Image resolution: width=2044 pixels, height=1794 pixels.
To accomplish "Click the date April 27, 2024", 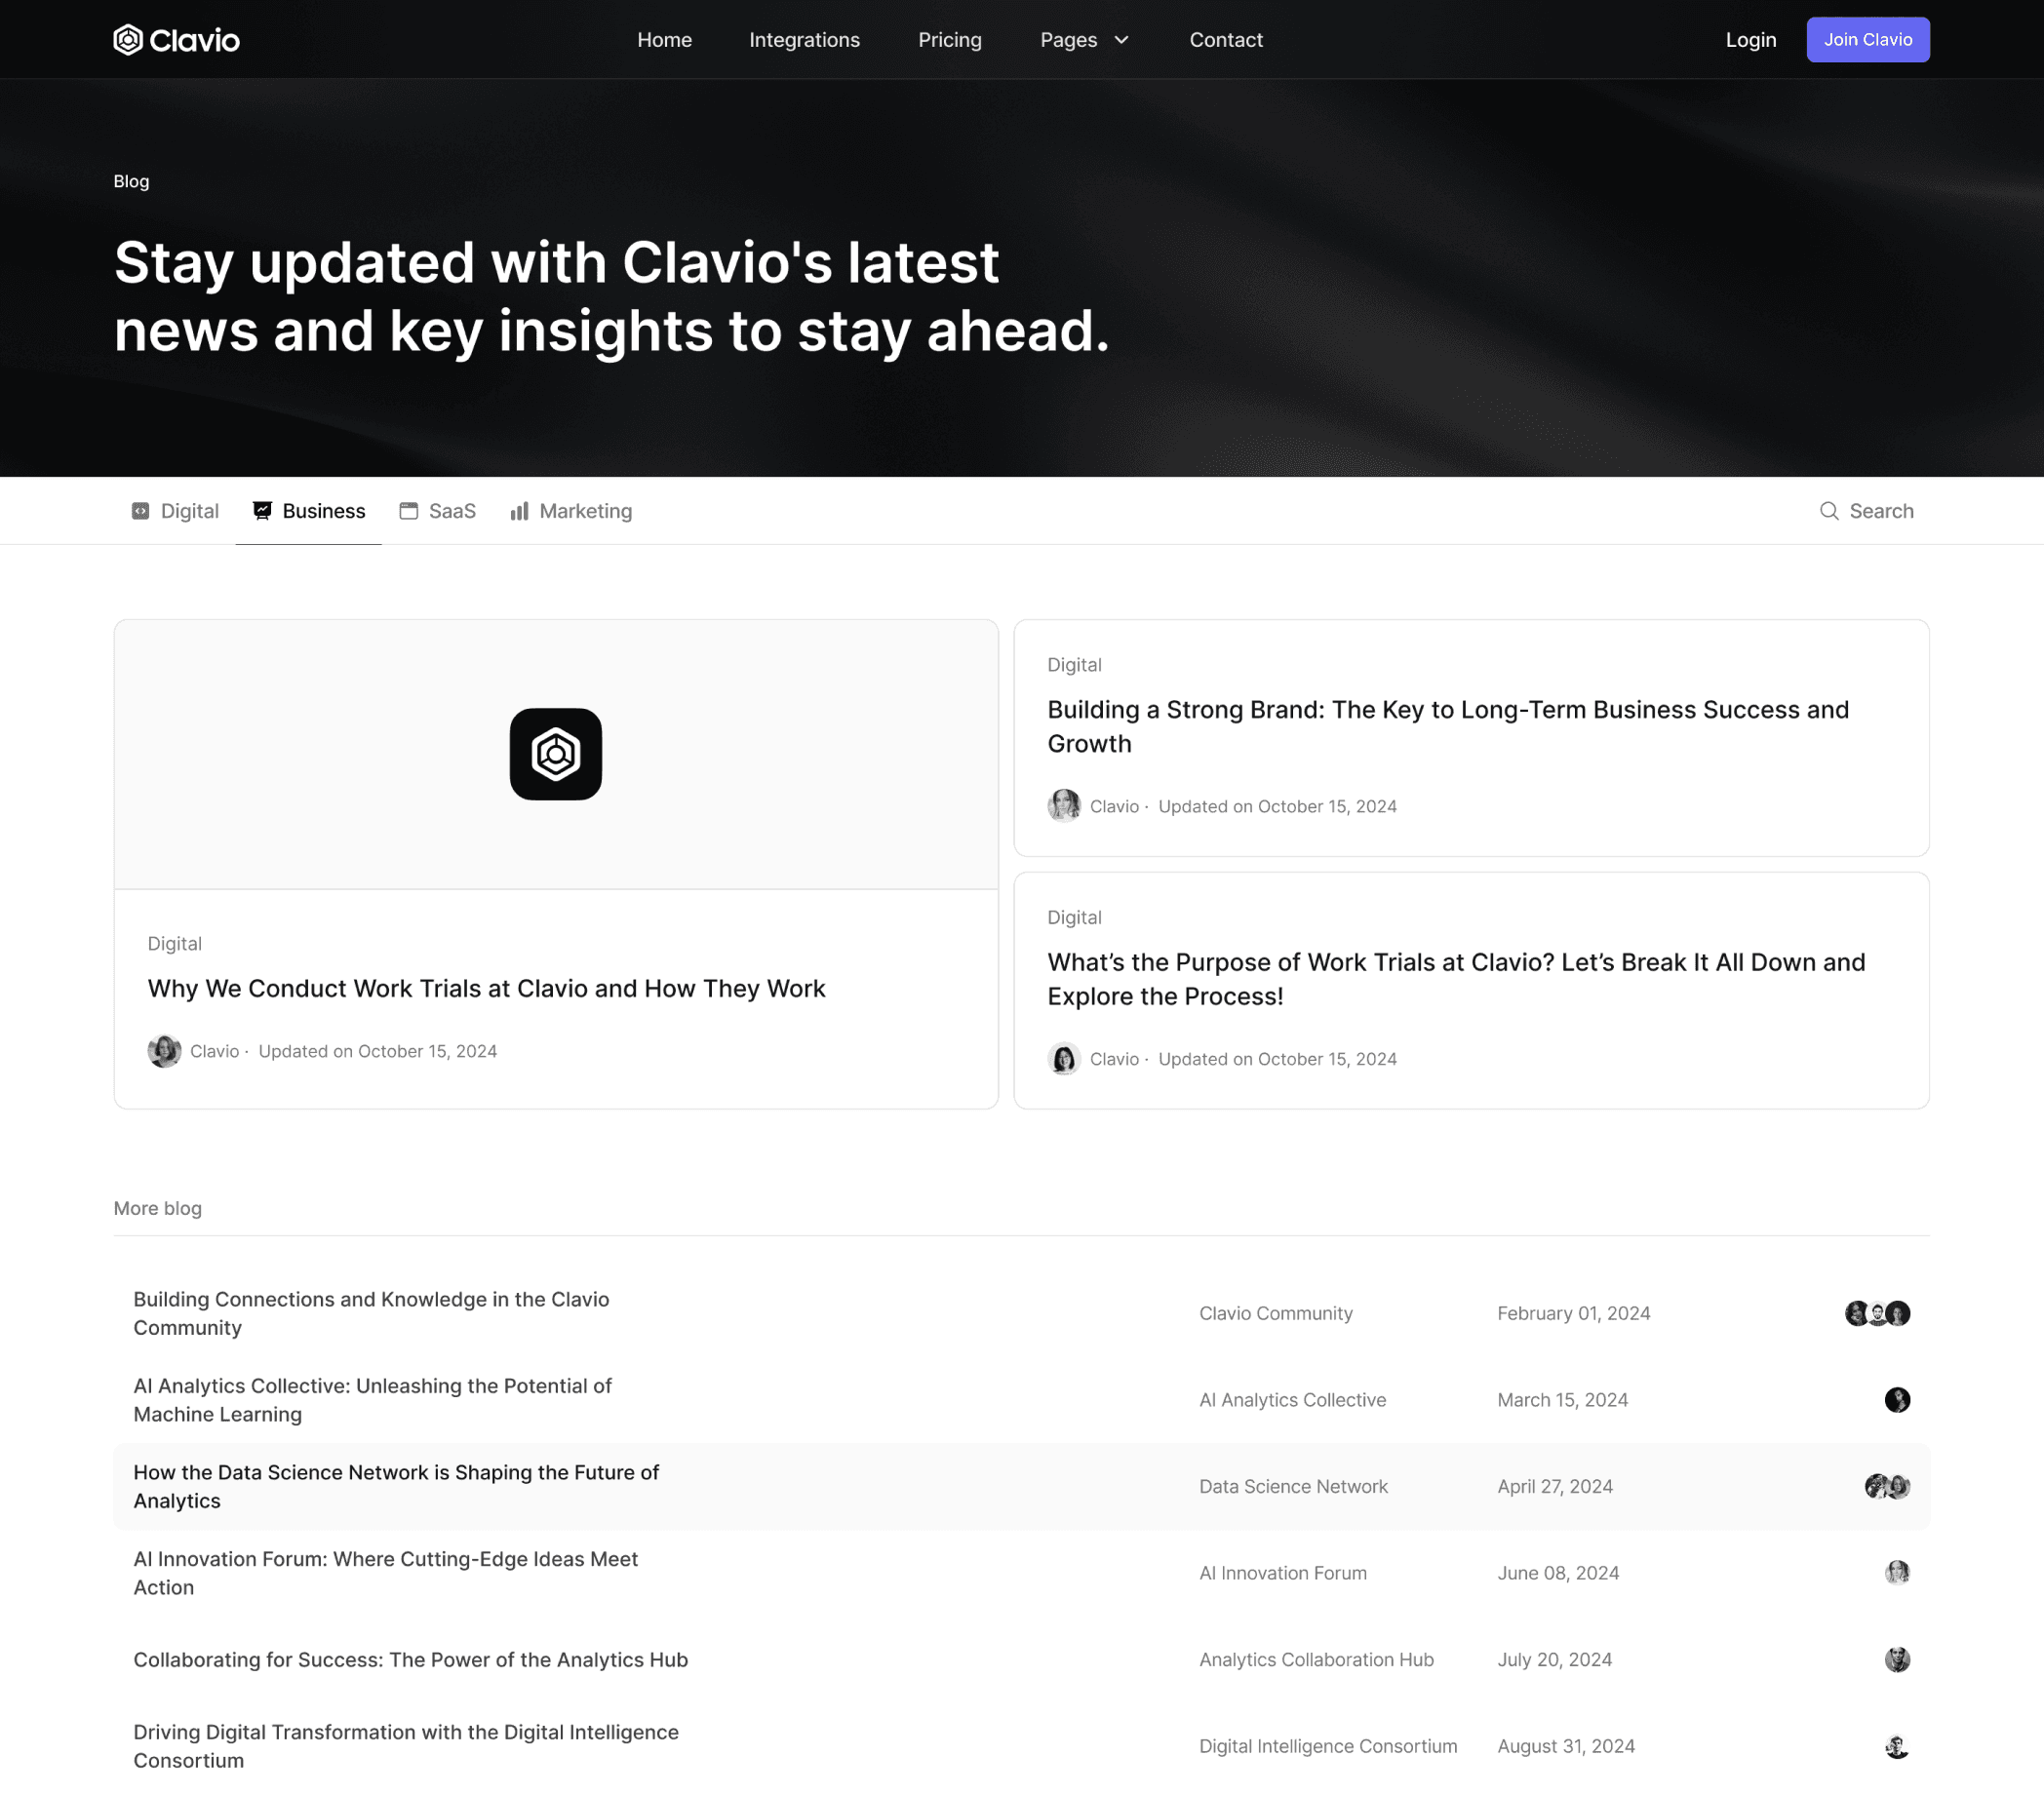I will pyautogui.click(x=1555, y=1487).
